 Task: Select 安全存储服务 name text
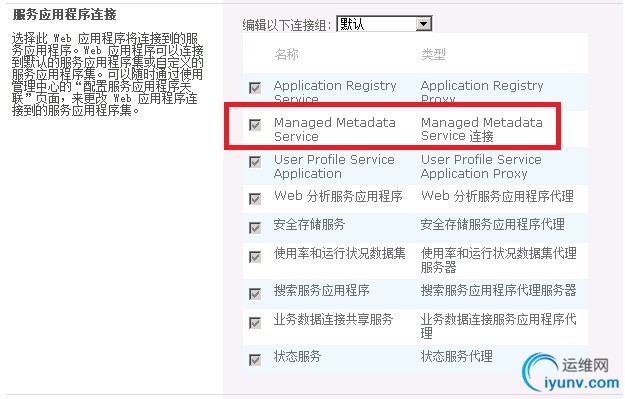[309, 225]
